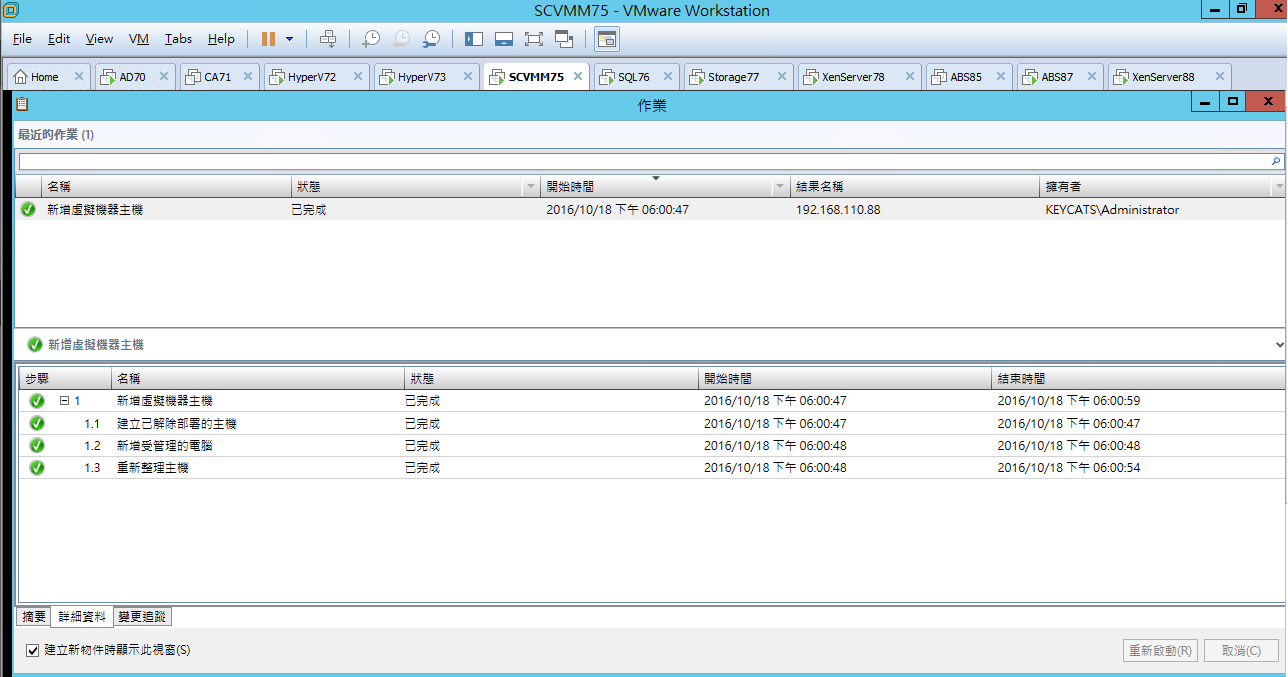This screenshot has height=677, width=1288.
Task: Open the Tabs menu
Action: point(179,39)
